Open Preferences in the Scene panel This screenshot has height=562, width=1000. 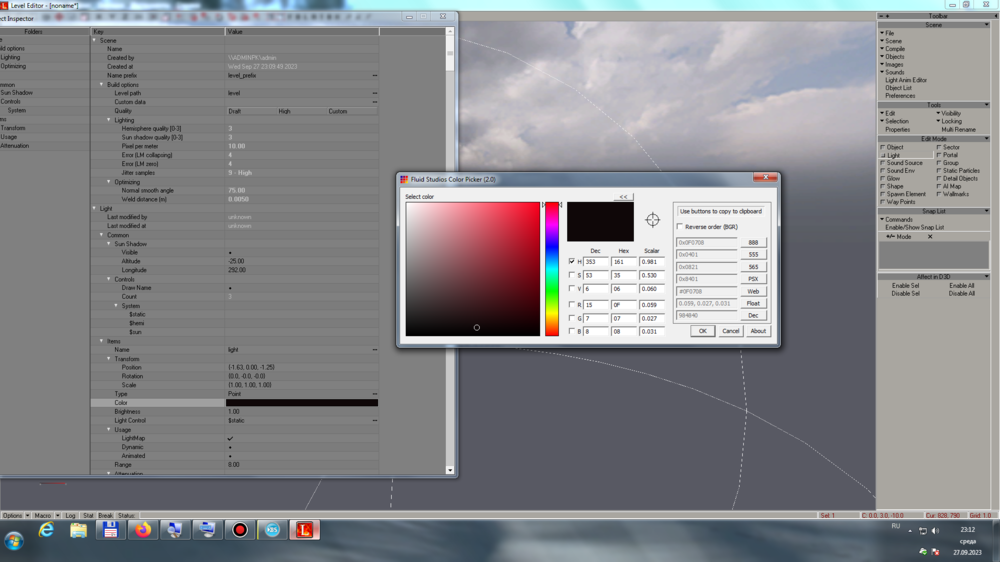click(x=900, y=96)
